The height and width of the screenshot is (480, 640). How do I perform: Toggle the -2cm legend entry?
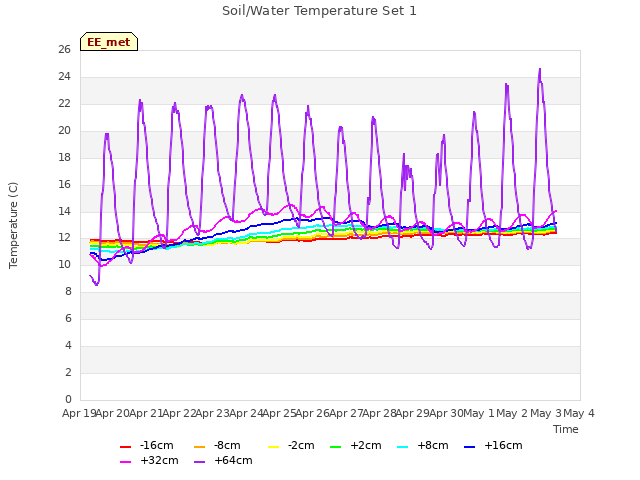(291, 445)
